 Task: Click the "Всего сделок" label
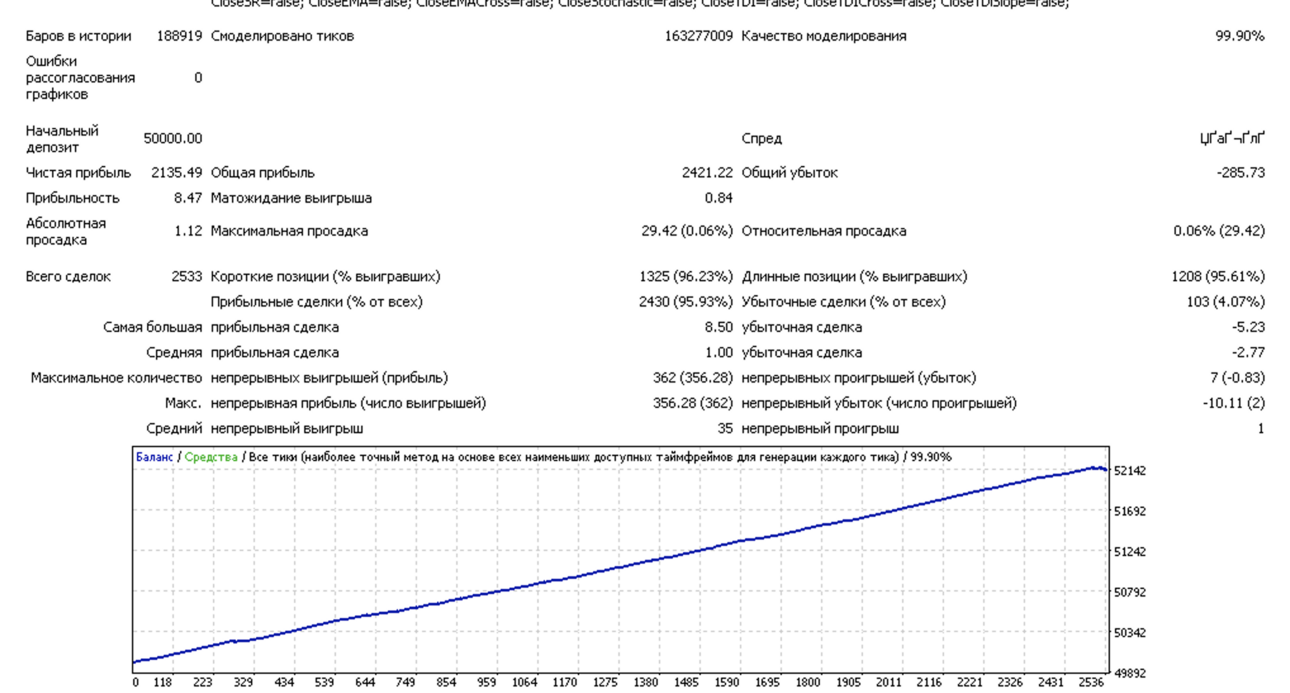pyautogui.click(x=69, y=277)
